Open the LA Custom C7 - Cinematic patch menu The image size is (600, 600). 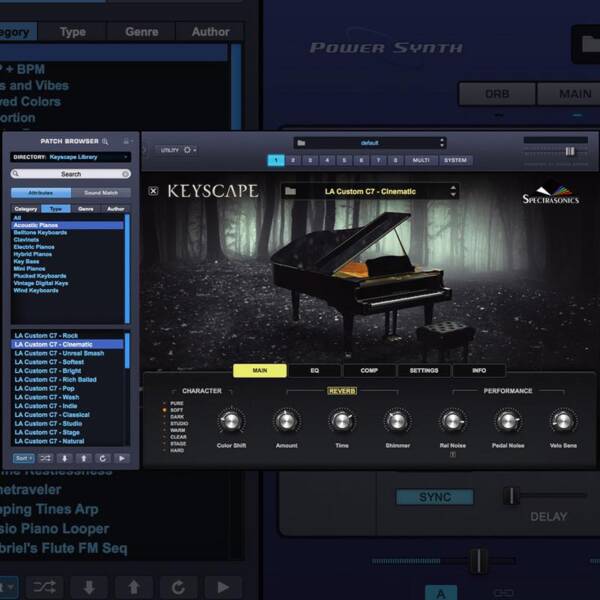(370, 191)
